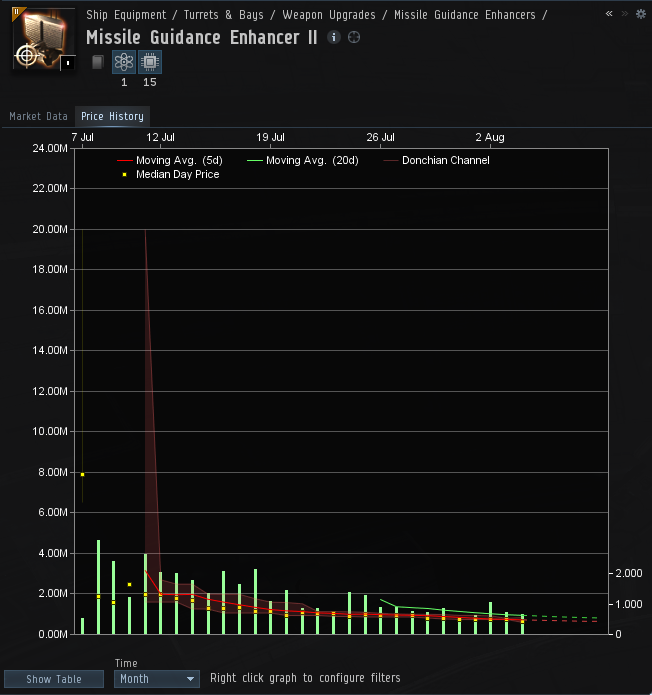Open the Show Info icon beside the item name

334,37
